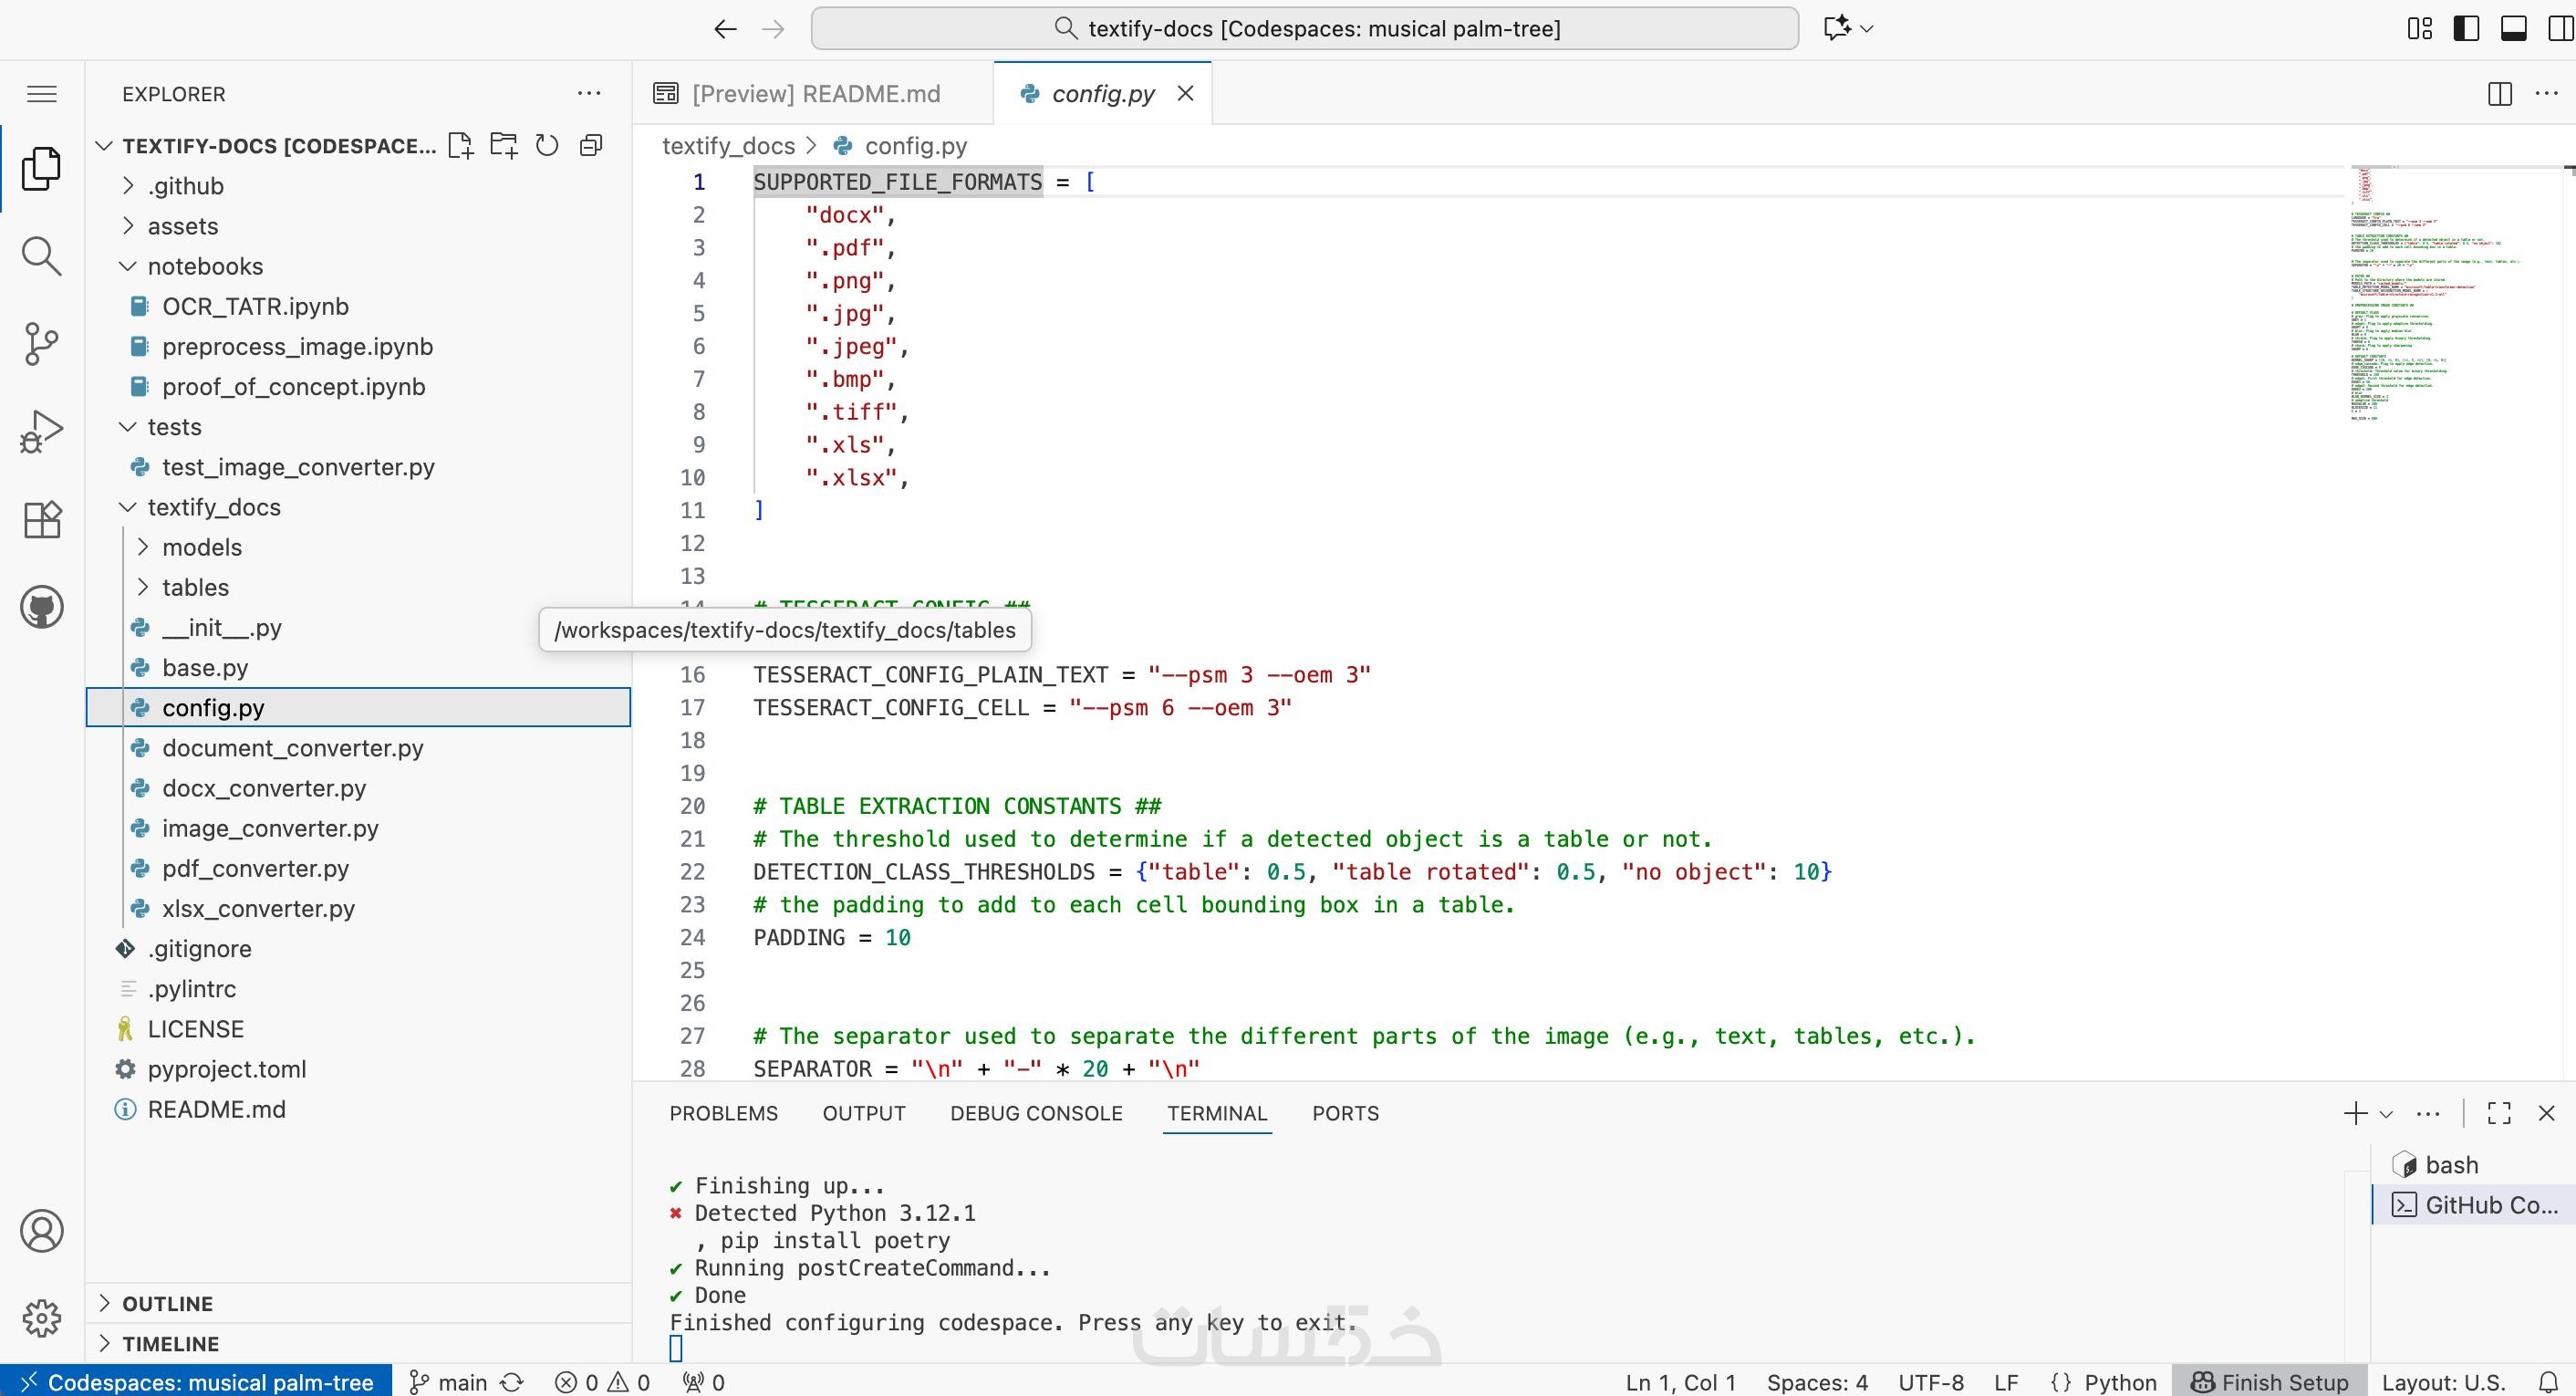2576x1396 pixels.
Task: Open GitHub view in activity bar
Action: [41, 607]
